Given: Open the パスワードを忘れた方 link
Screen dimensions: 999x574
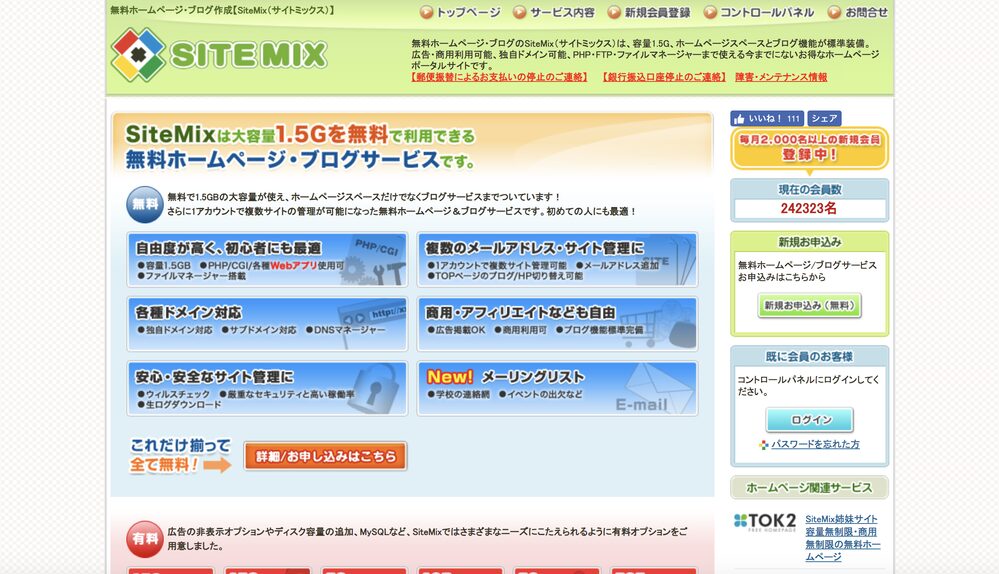Looking at the screenshot, I should [x=815, y=444].
